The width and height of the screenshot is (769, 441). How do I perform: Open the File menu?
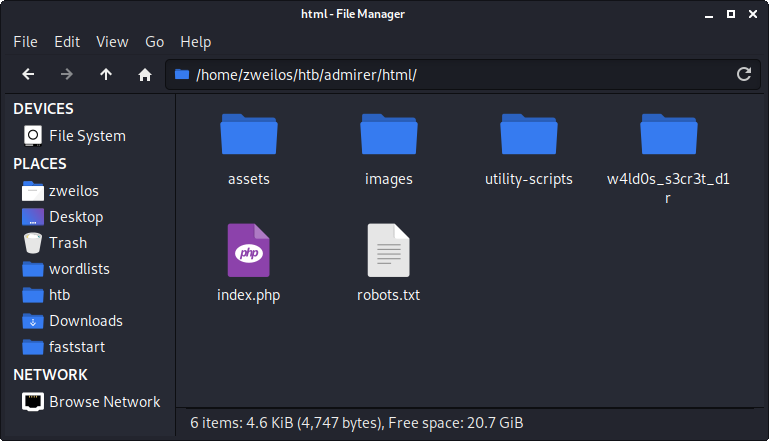coord(25,42)
